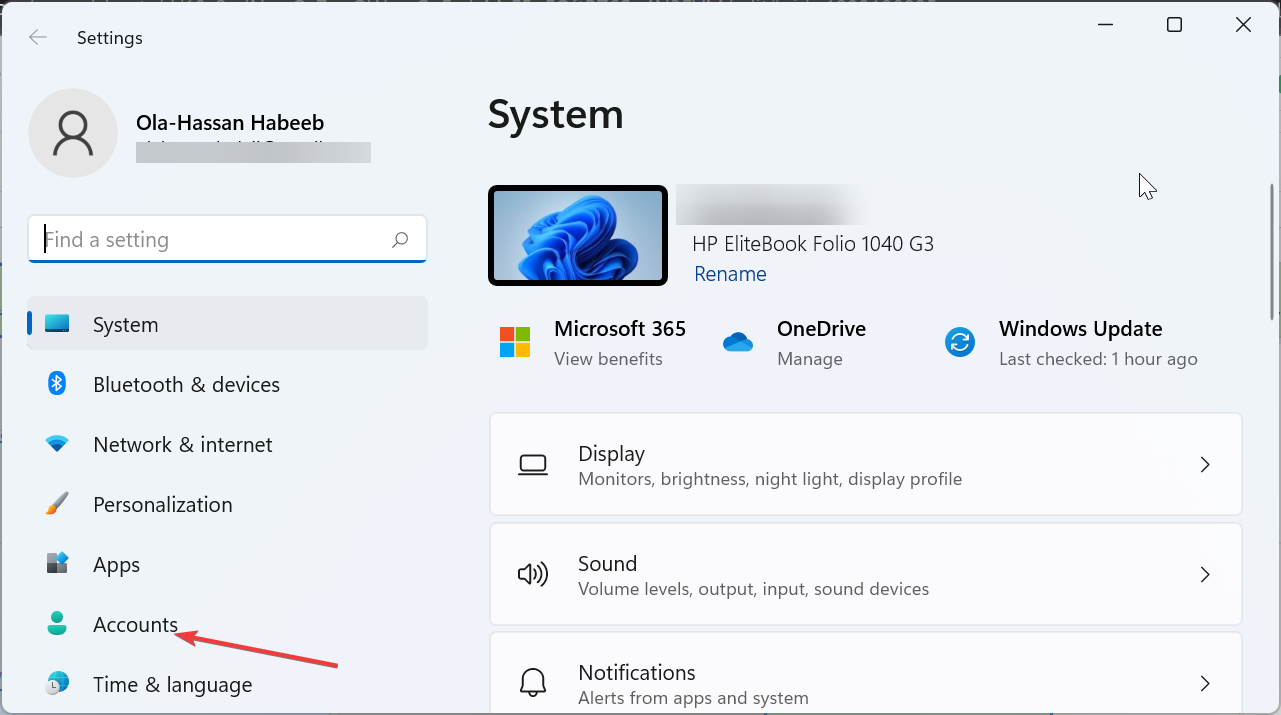
Task: Click the Bluetooth & devices icon
Action: pos(57,384)
